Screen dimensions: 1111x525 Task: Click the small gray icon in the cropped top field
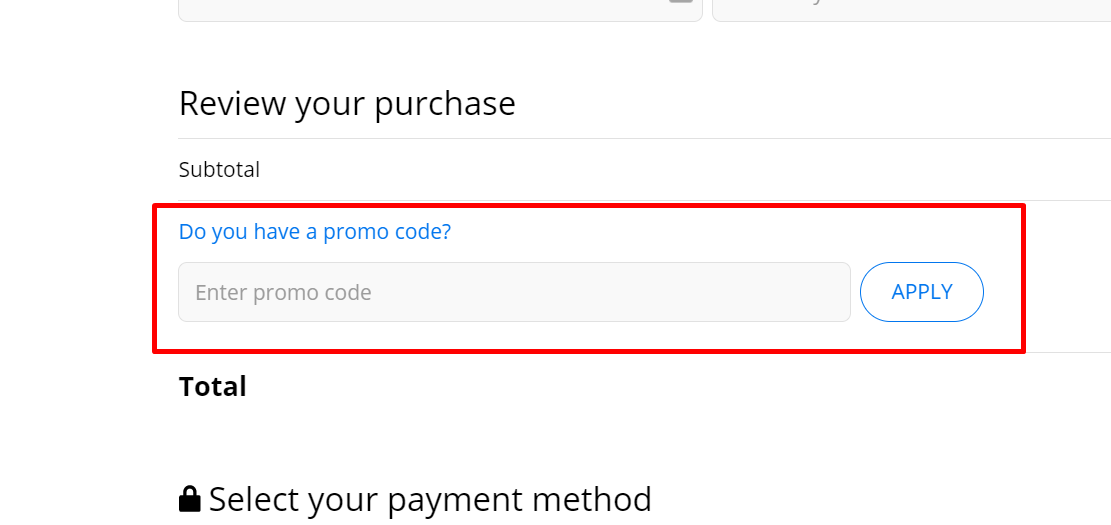pyautogui.click(x=680, y=2)
